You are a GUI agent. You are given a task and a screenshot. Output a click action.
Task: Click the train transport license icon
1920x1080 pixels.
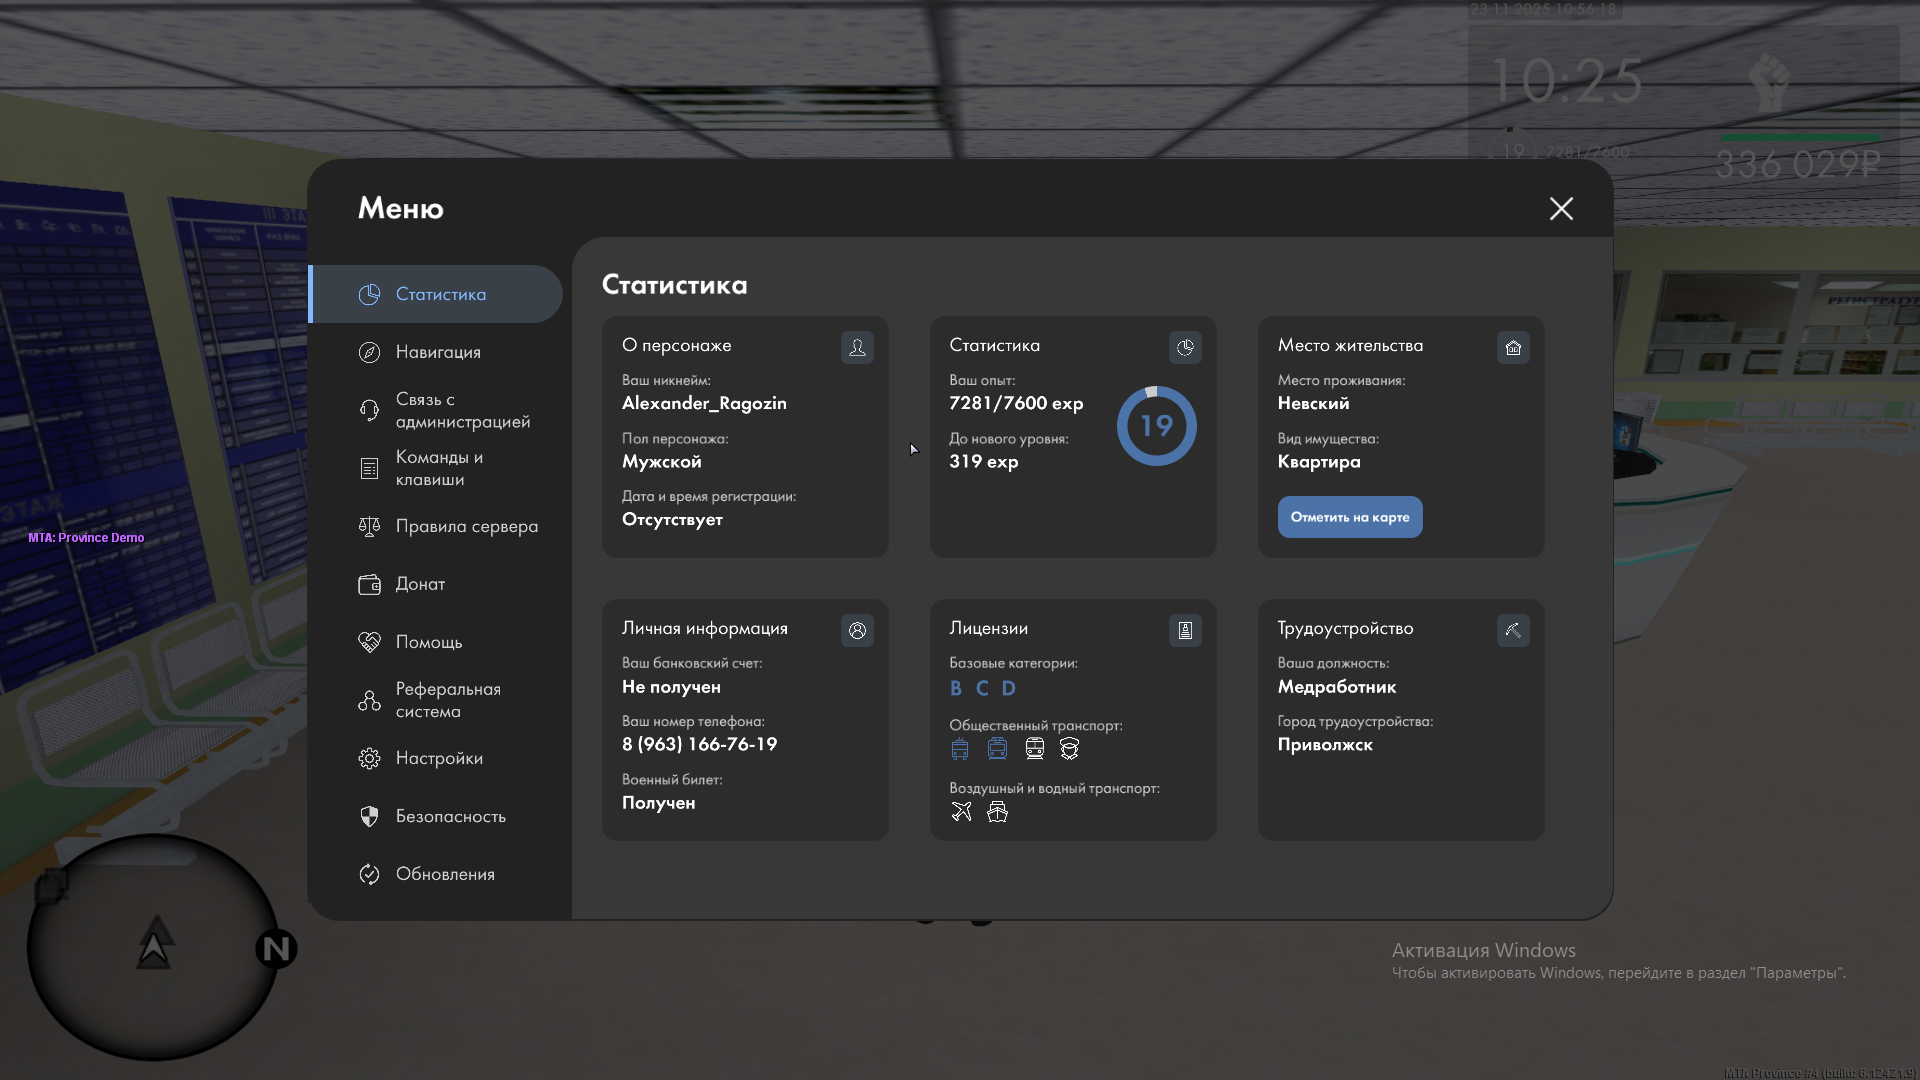[x=1035, y=748]
